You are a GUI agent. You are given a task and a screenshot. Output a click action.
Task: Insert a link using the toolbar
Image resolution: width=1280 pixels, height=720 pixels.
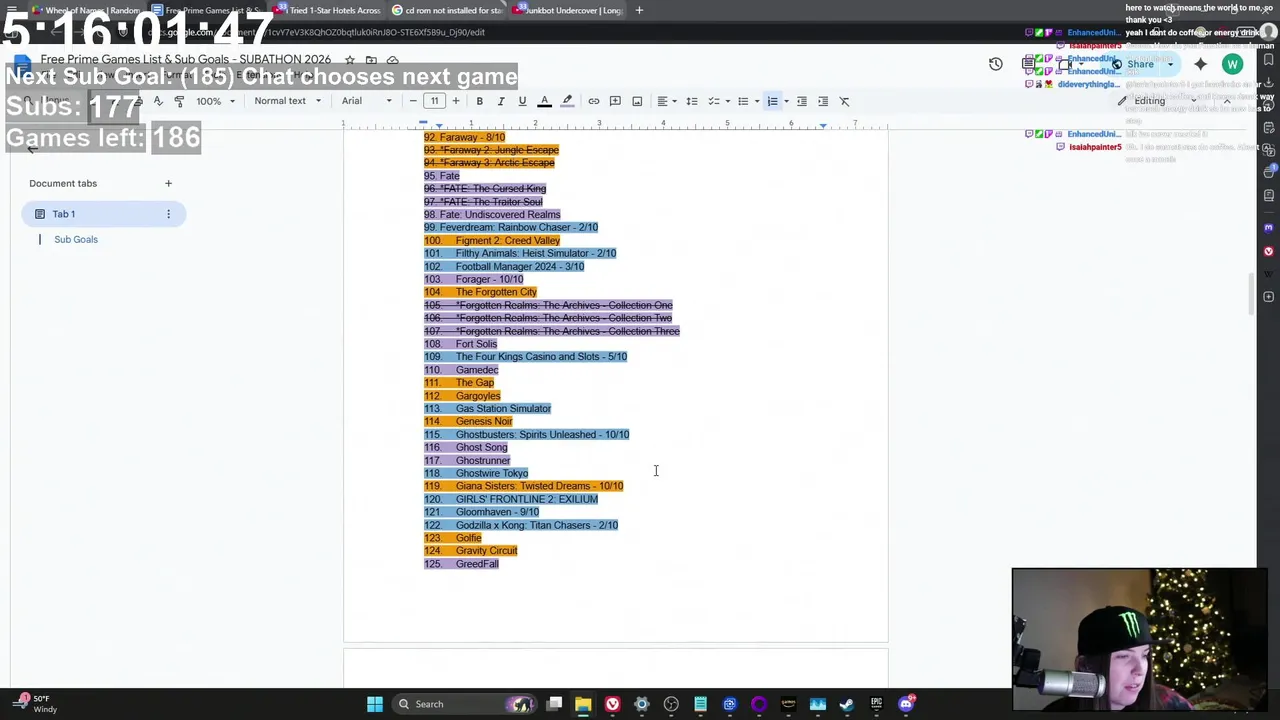pos(594,101)
